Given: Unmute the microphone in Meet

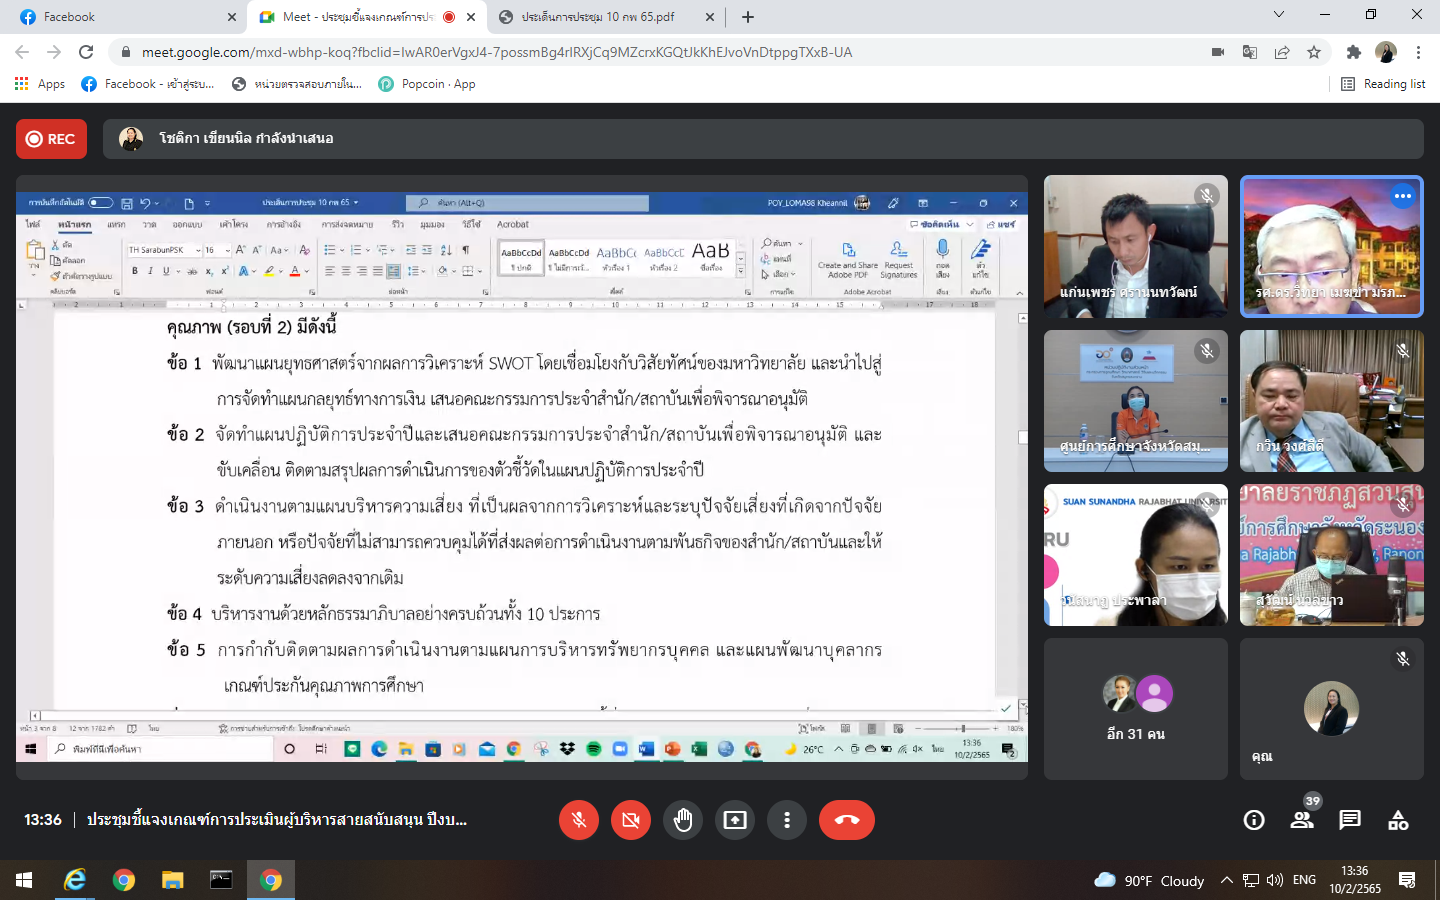Looking at the screenshot, I should 578,820.
